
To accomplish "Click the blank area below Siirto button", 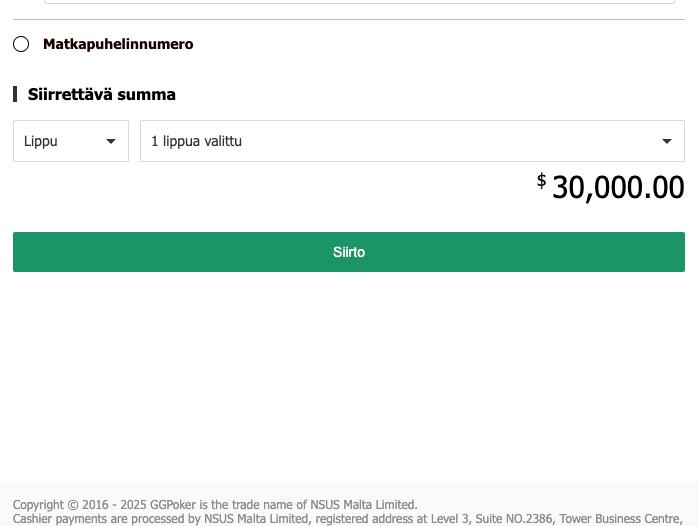I will click(x=349, y=370).
